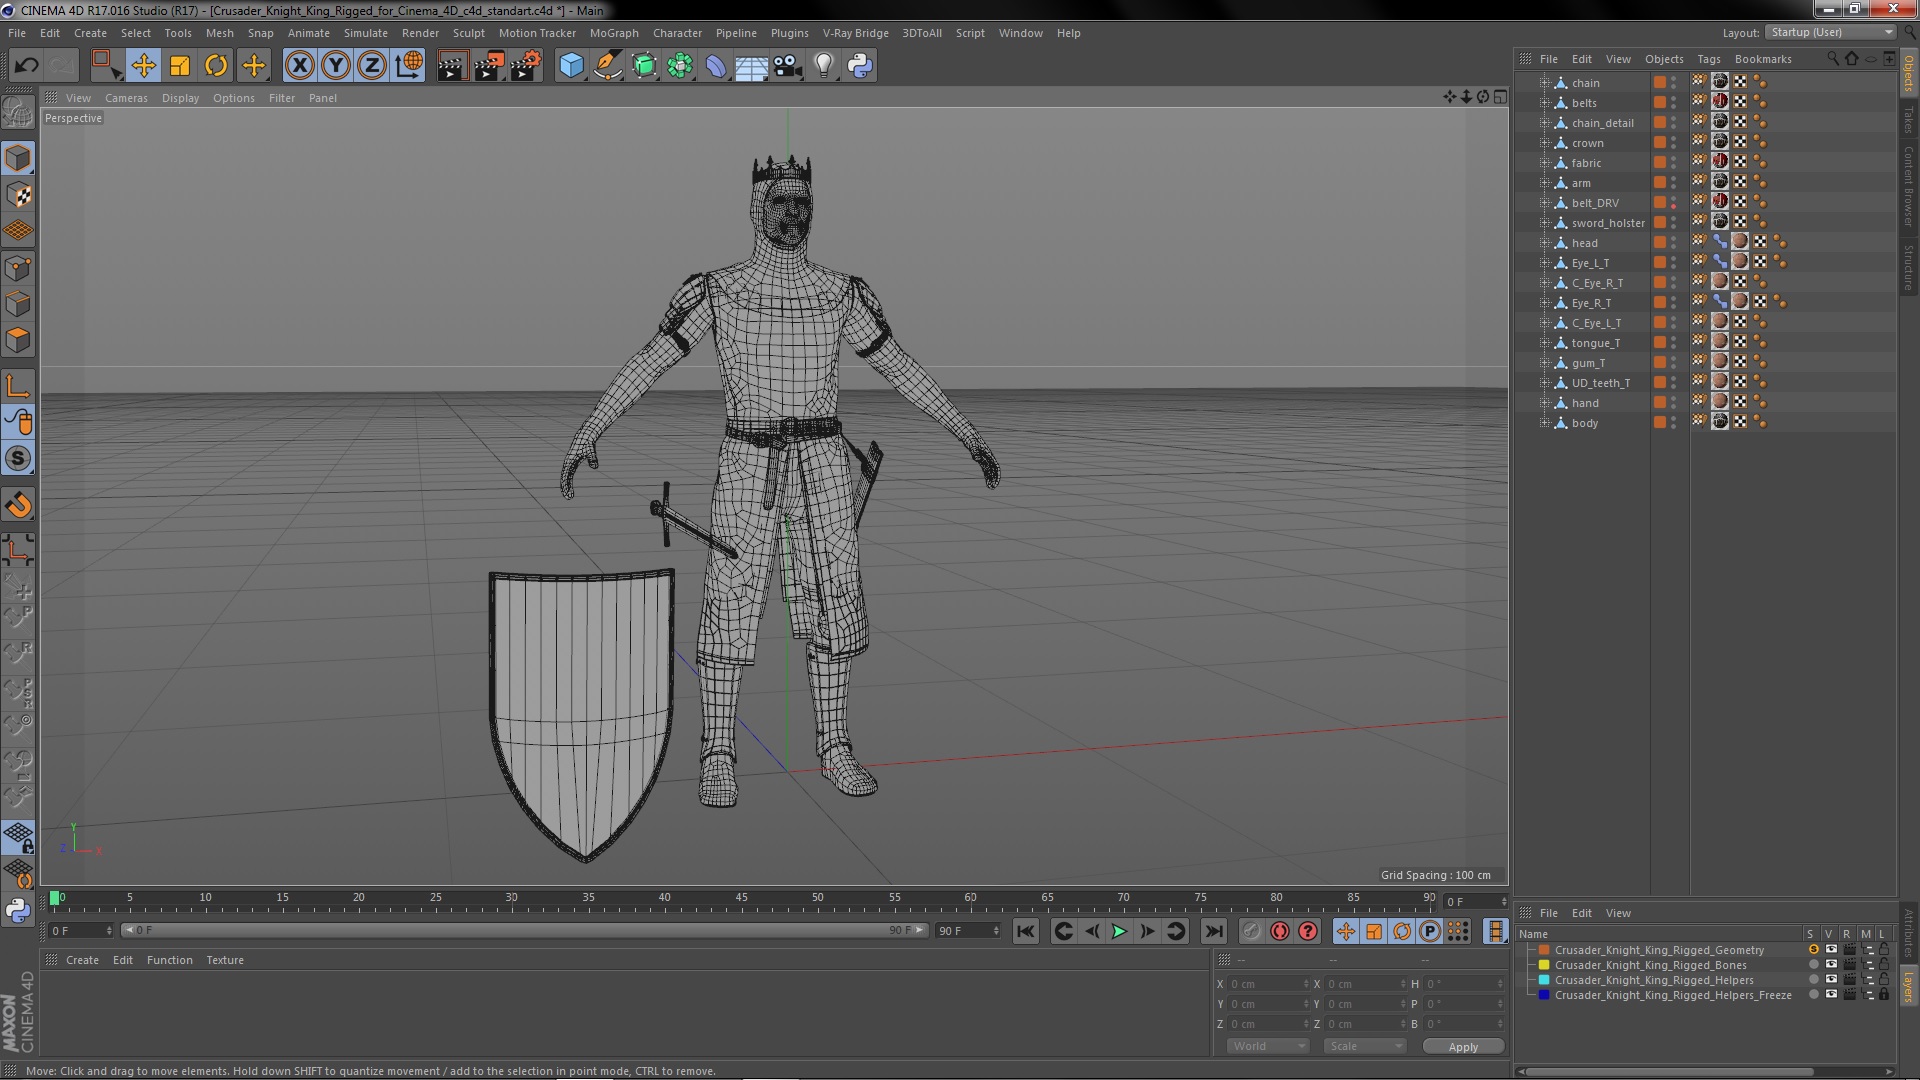Click yellow color swatch of Bones layer
The image size is (1920, 1080).
[x=1544, y=965]
